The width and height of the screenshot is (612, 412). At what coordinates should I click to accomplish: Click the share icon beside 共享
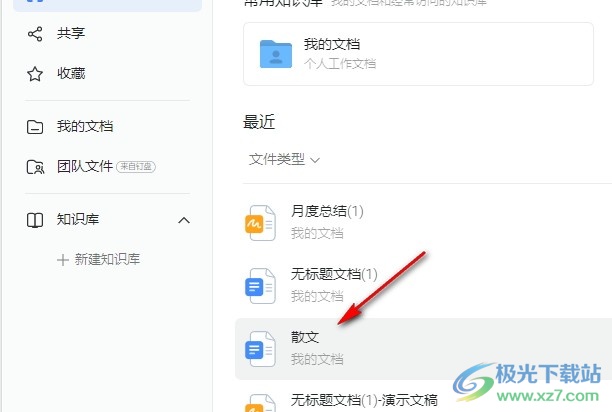pyautogui.click(x=35, y=34)
